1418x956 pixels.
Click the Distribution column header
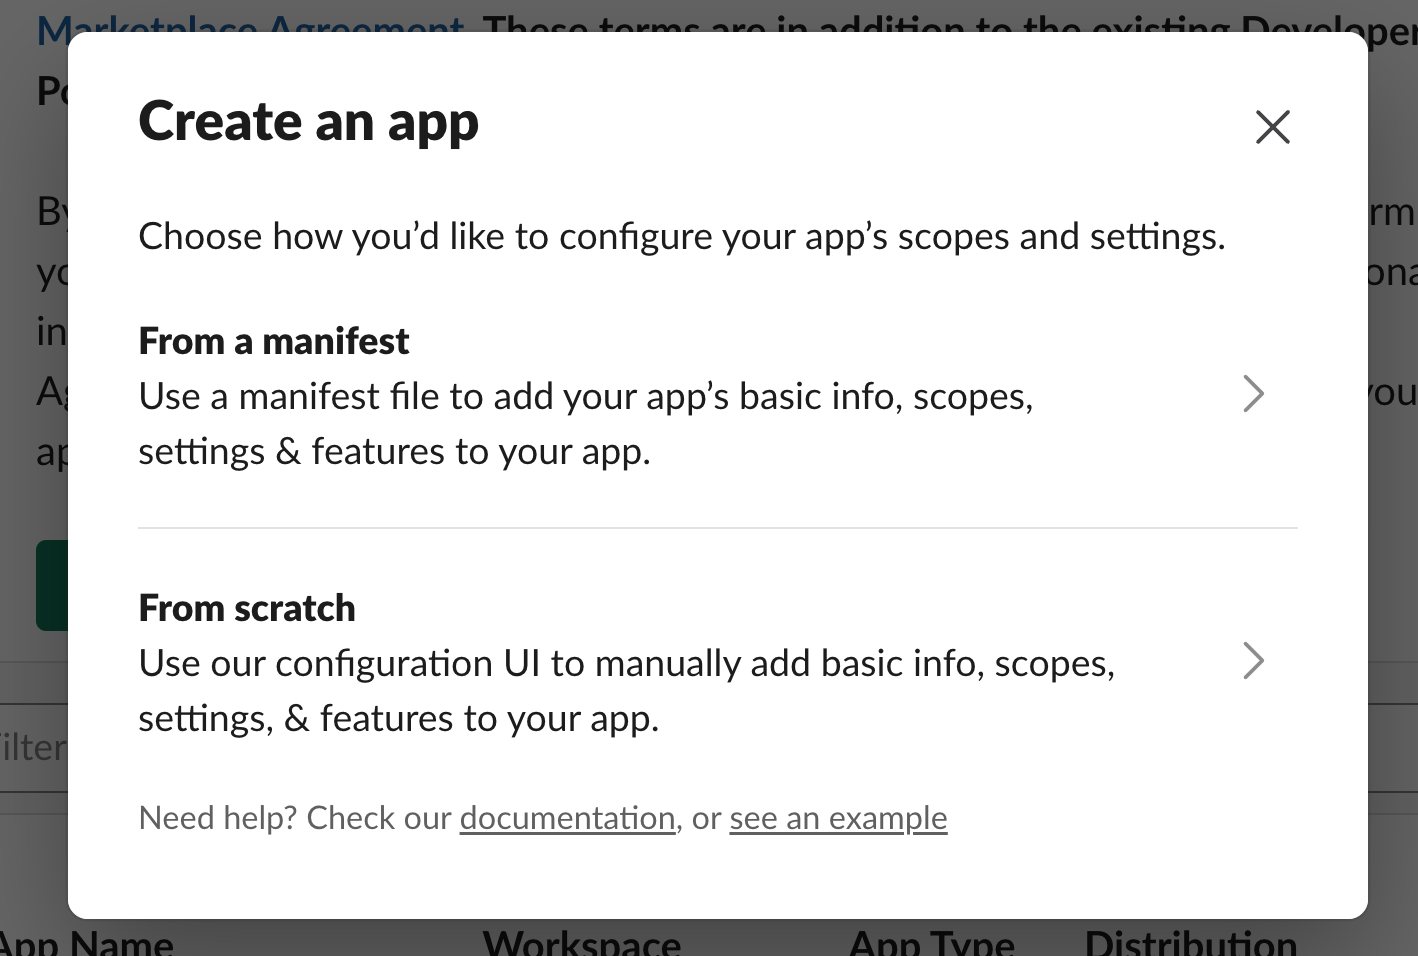[x=1190, y=943]
